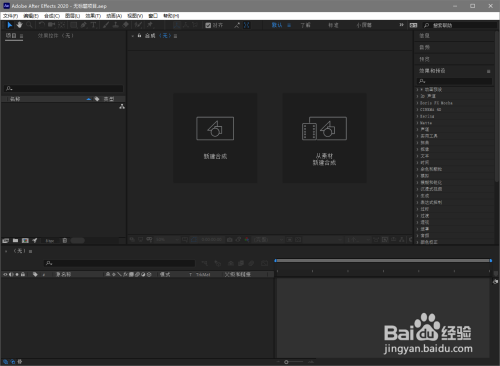Click the new composition icon at Project panel bottom
500x366 pixels.
click(25, 240)
